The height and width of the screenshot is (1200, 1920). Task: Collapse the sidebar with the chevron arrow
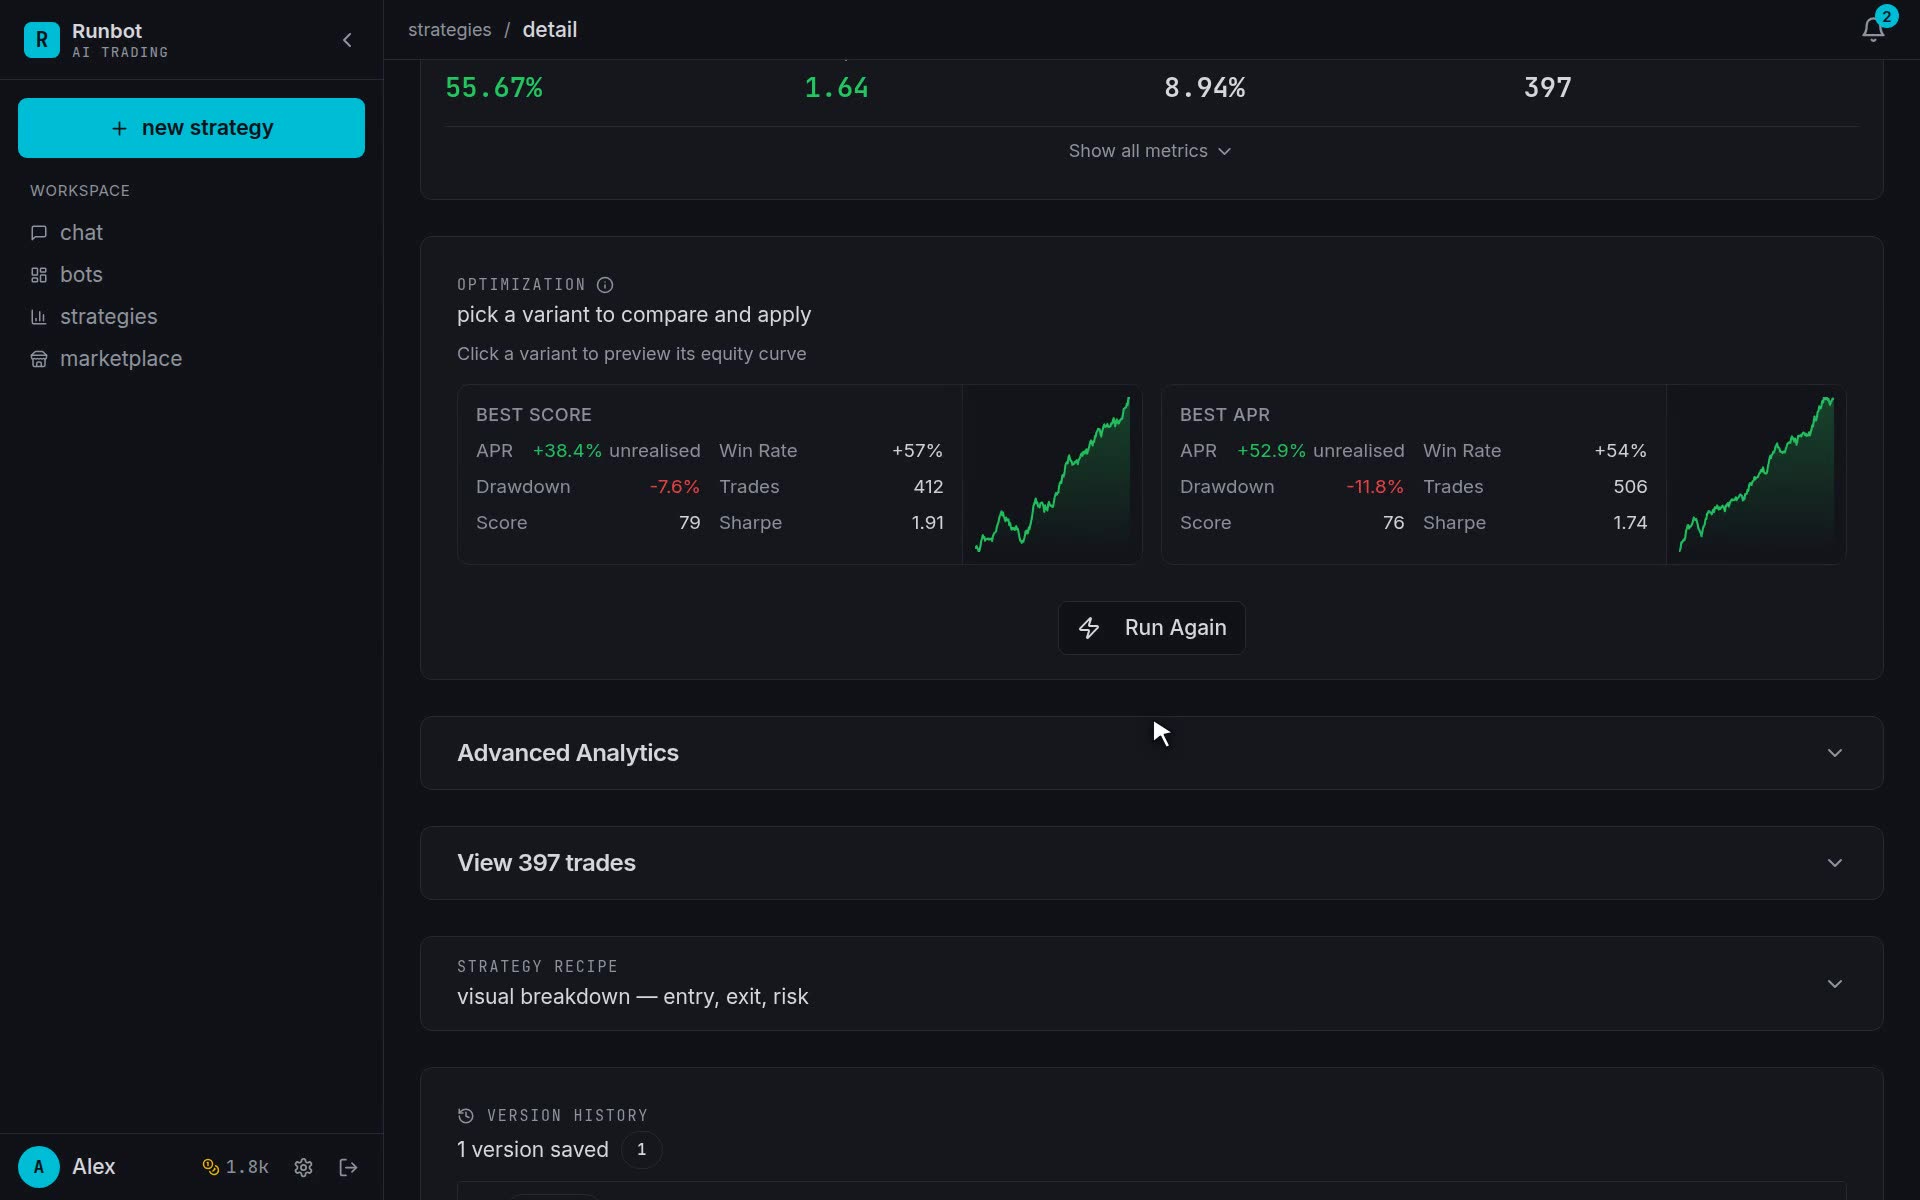tap(347, 40)
